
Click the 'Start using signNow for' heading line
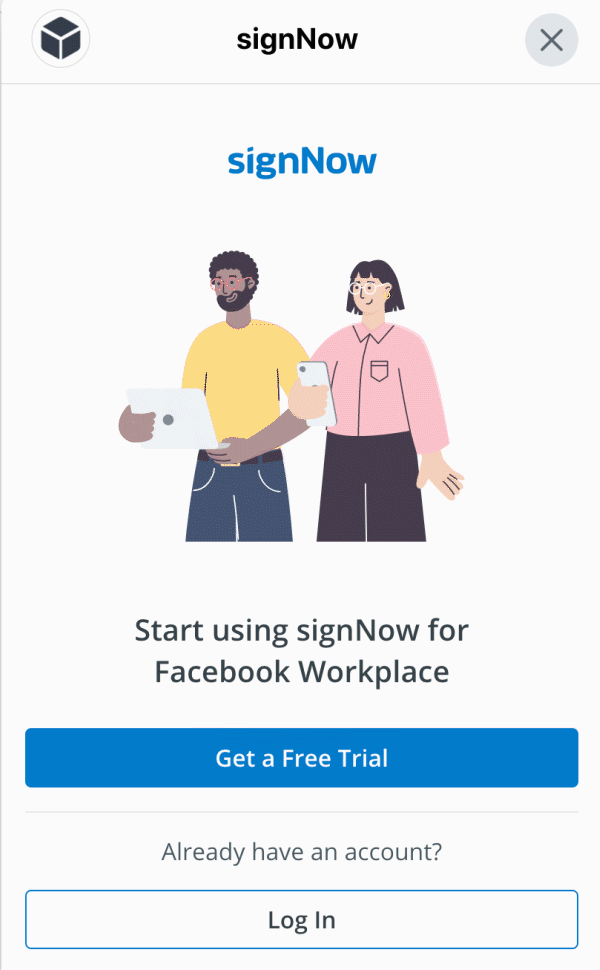[x=302, y=631]
